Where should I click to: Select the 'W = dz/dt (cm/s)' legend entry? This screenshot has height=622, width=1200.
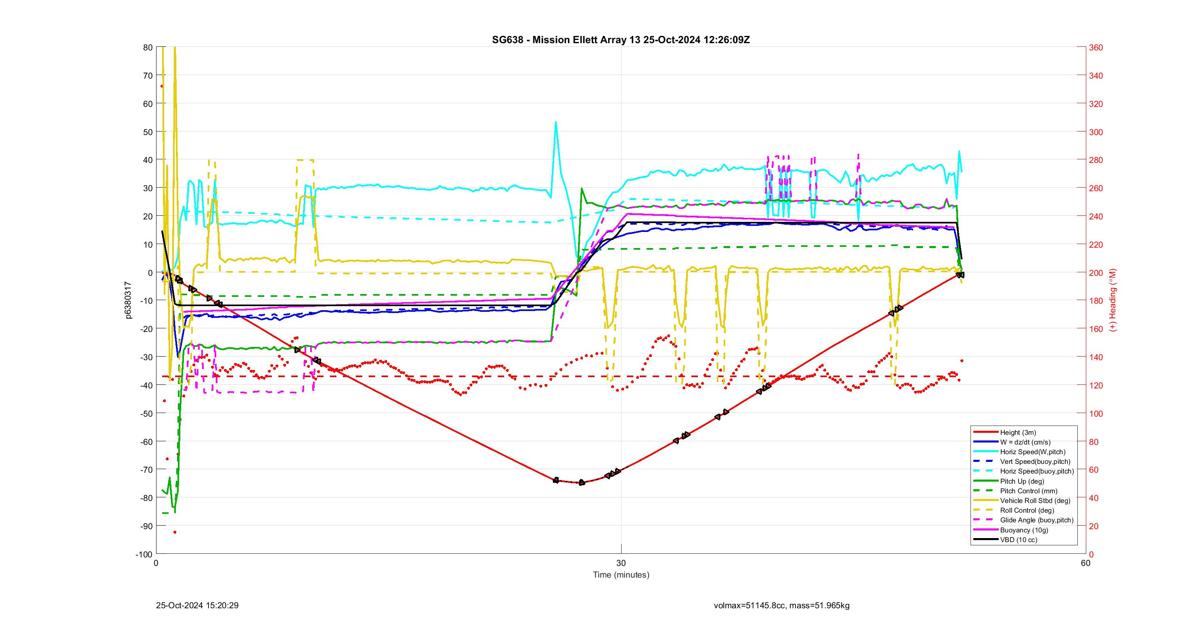tap(1025, 442)
